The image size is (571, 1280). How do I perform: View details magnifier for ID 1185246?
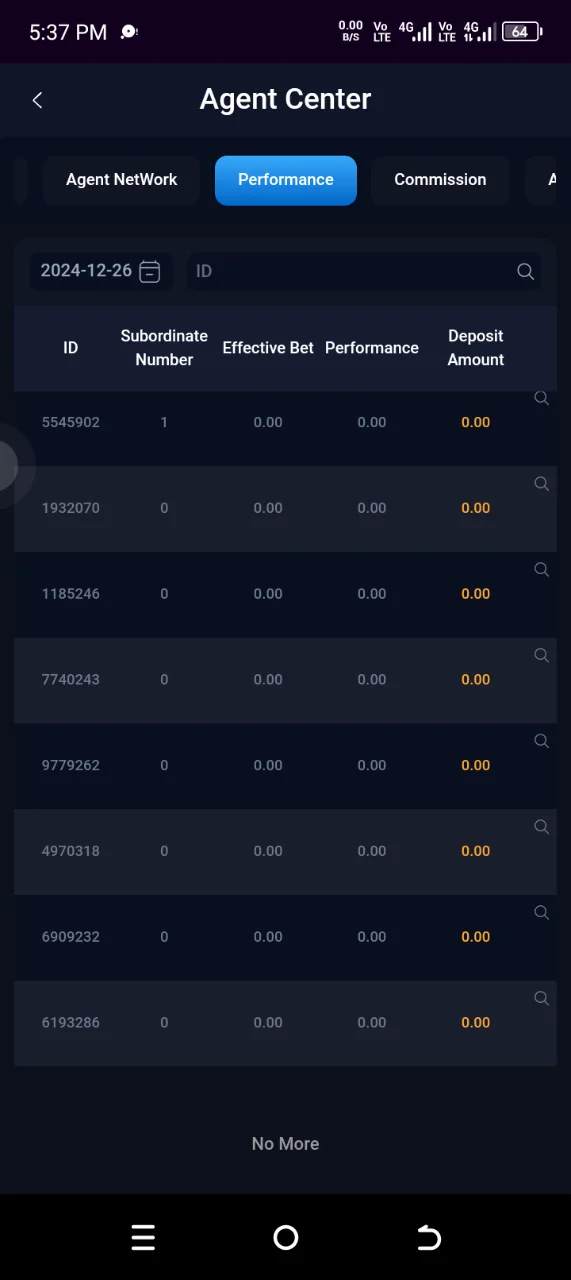tap(541, 570)
